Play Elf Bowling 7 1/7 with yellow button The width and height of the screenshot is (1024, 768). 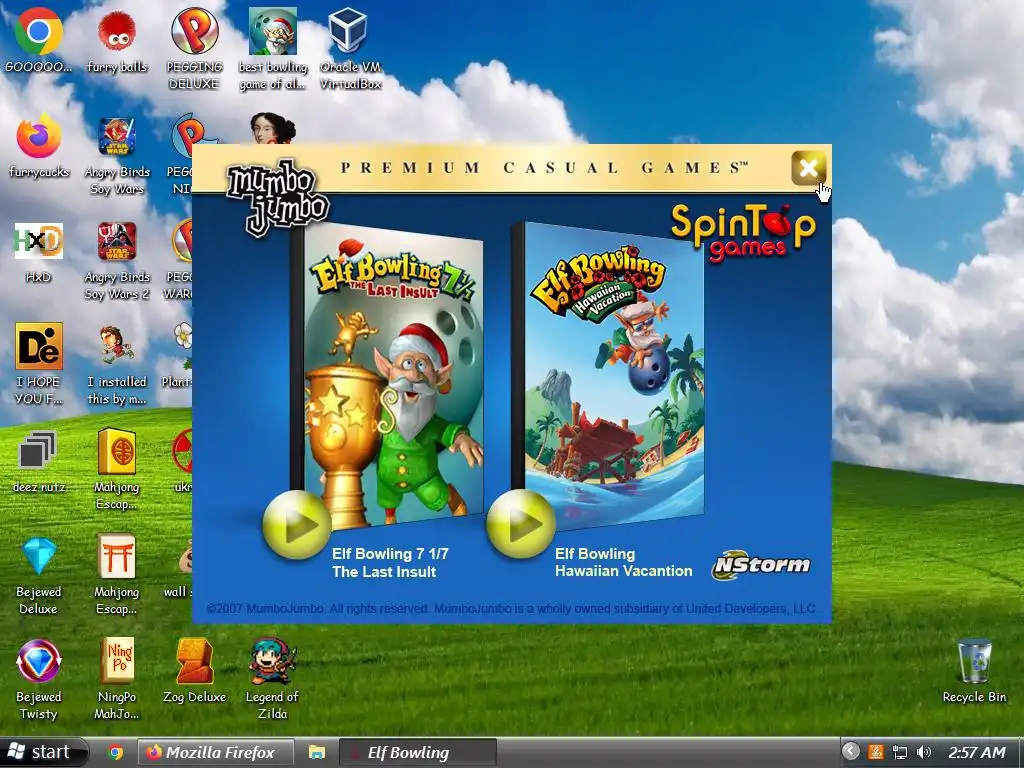(x=296, y=524)
